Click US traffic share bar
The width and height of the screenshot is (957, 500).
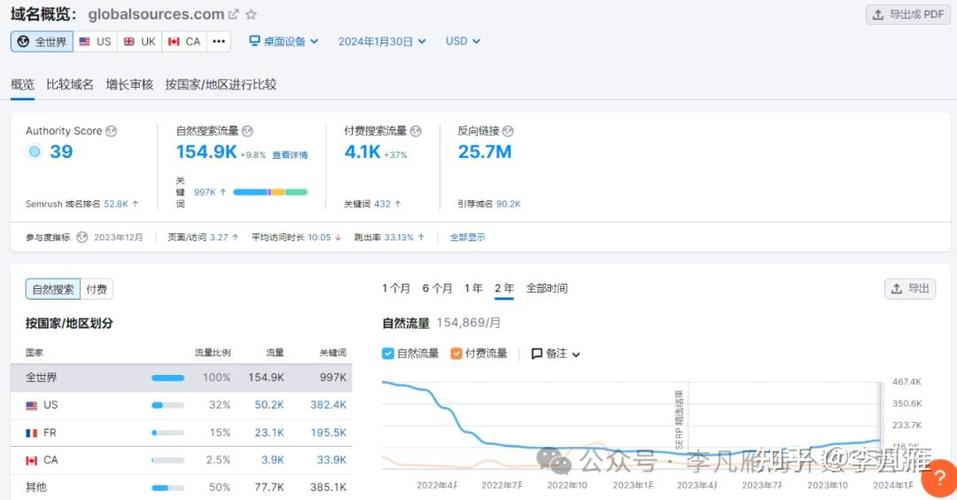(168, 405)
